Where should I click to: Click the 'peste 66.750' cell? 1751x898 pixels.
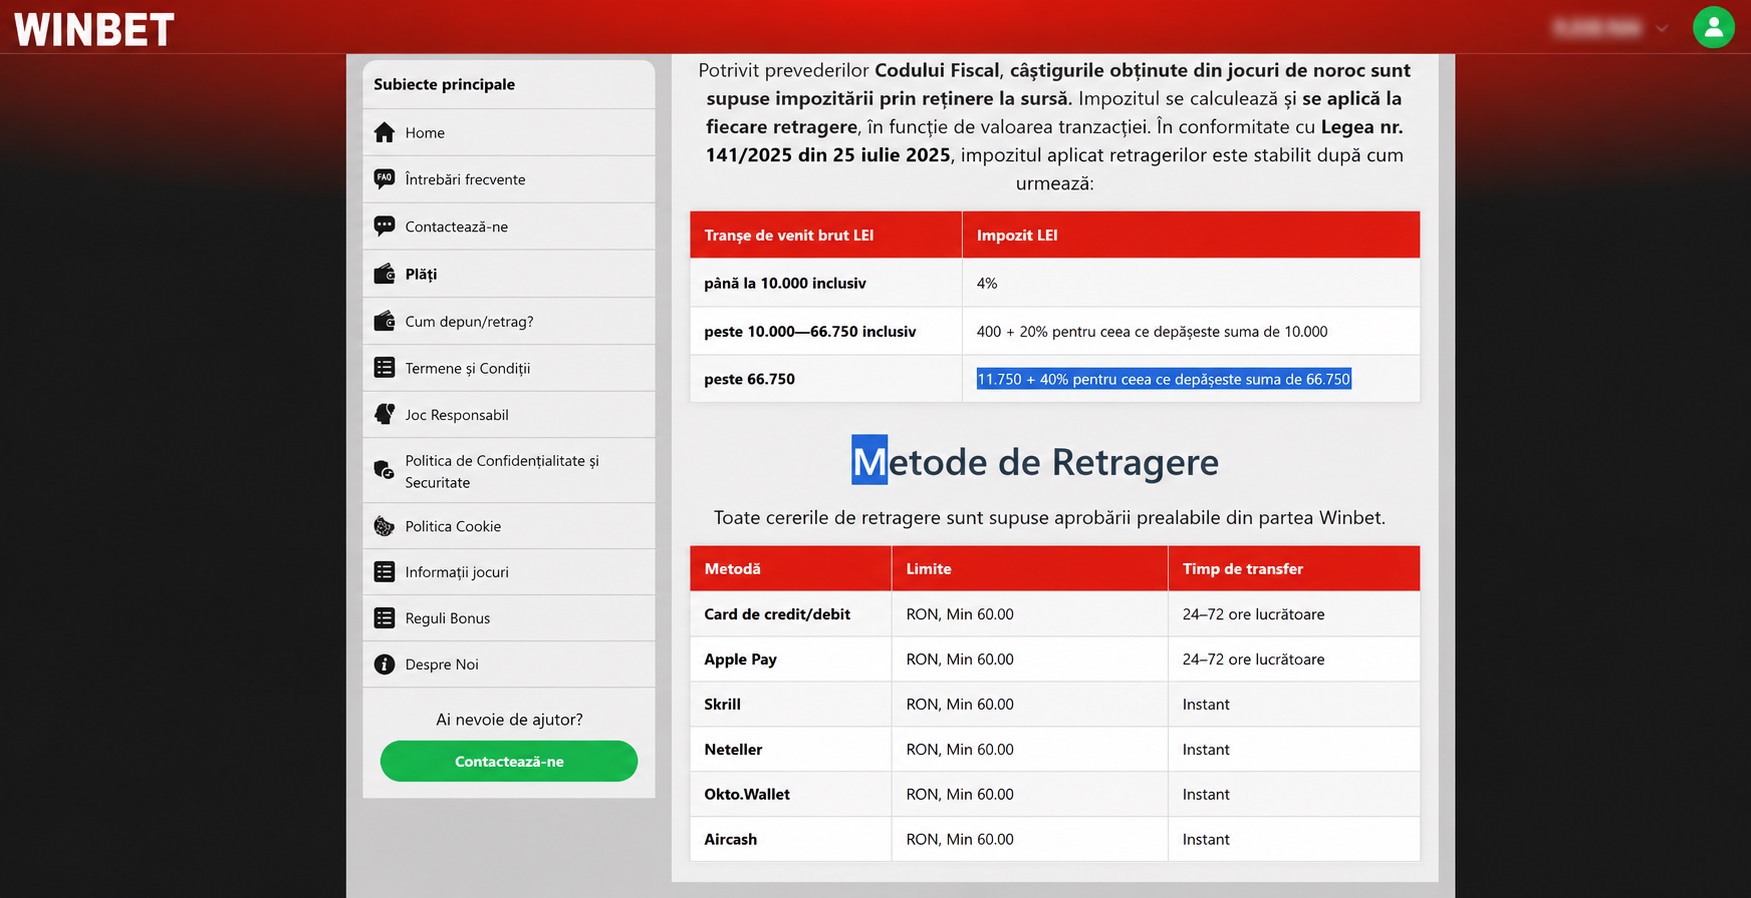pyautogui.click(x=826, y=379)
